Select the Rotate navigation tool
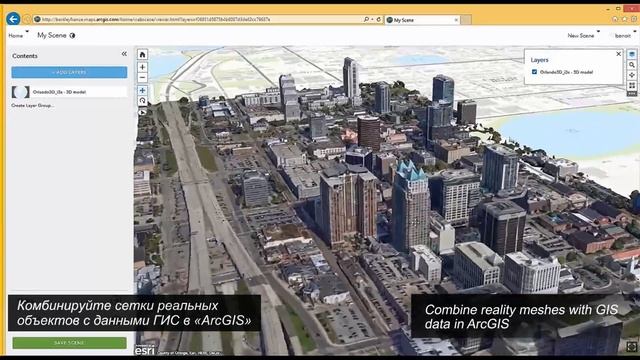The image size is (640, 360). [142, 100]
